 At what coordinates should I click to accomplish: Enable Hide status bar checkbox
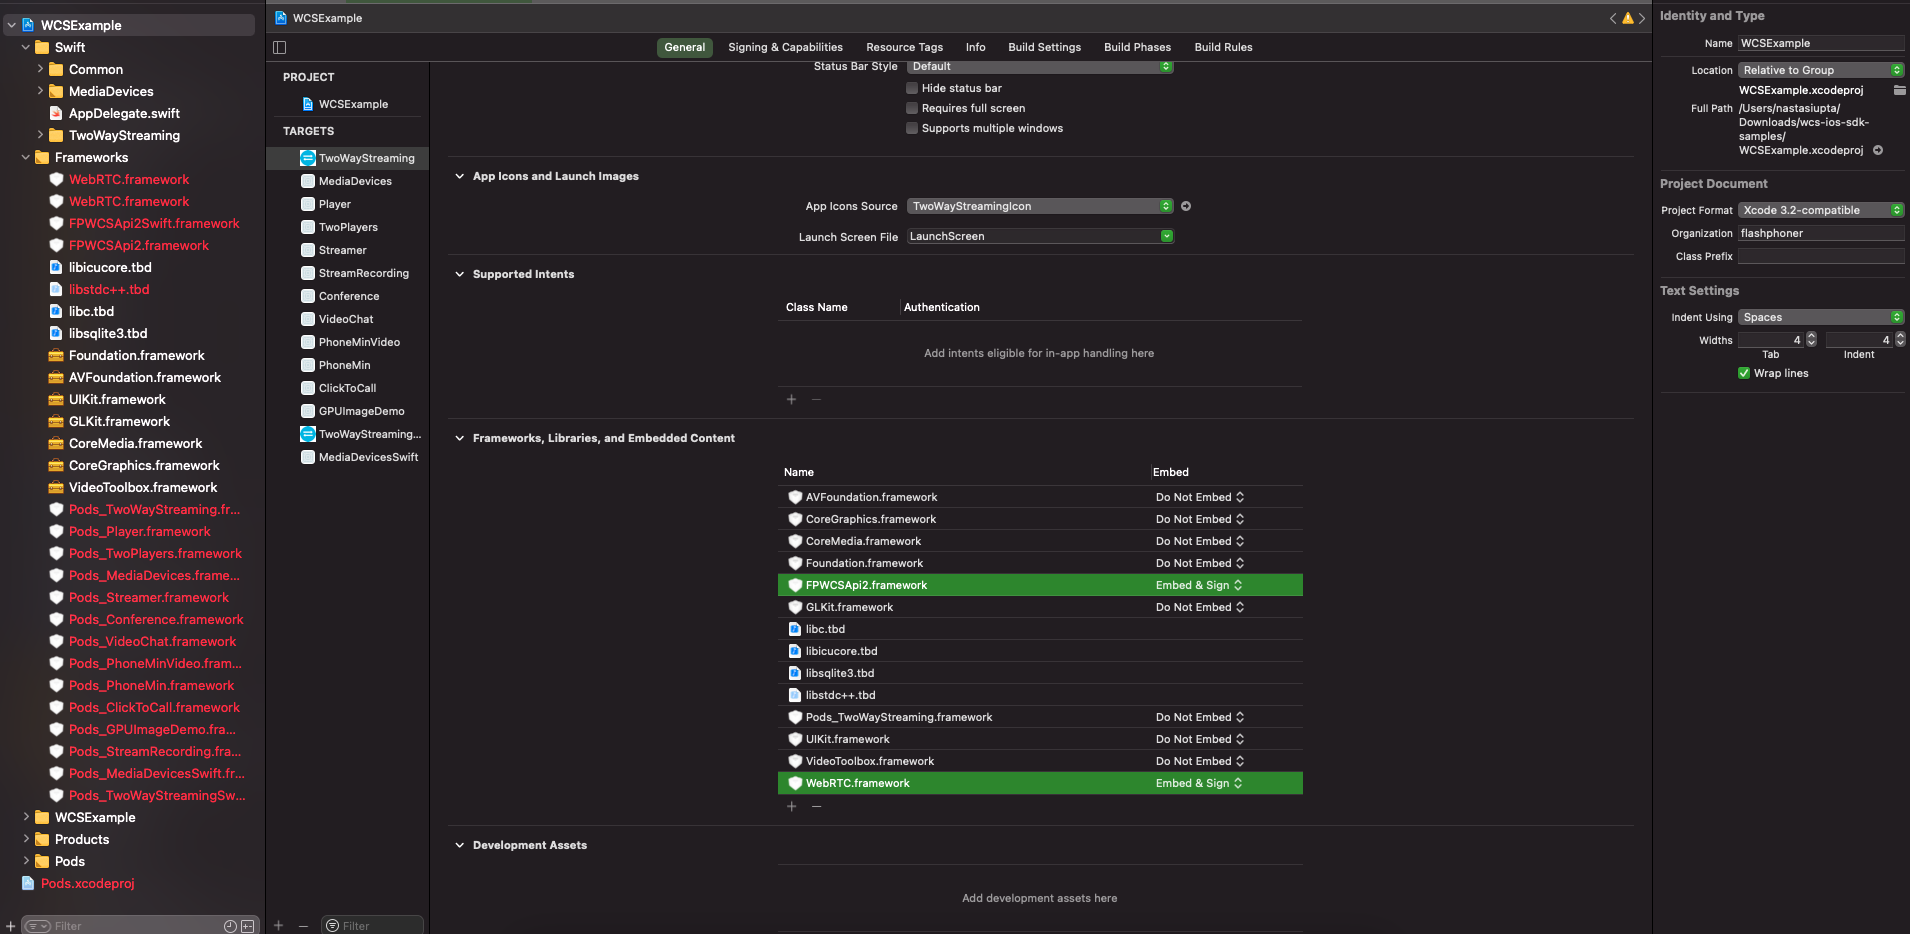(x=912, y=88)
